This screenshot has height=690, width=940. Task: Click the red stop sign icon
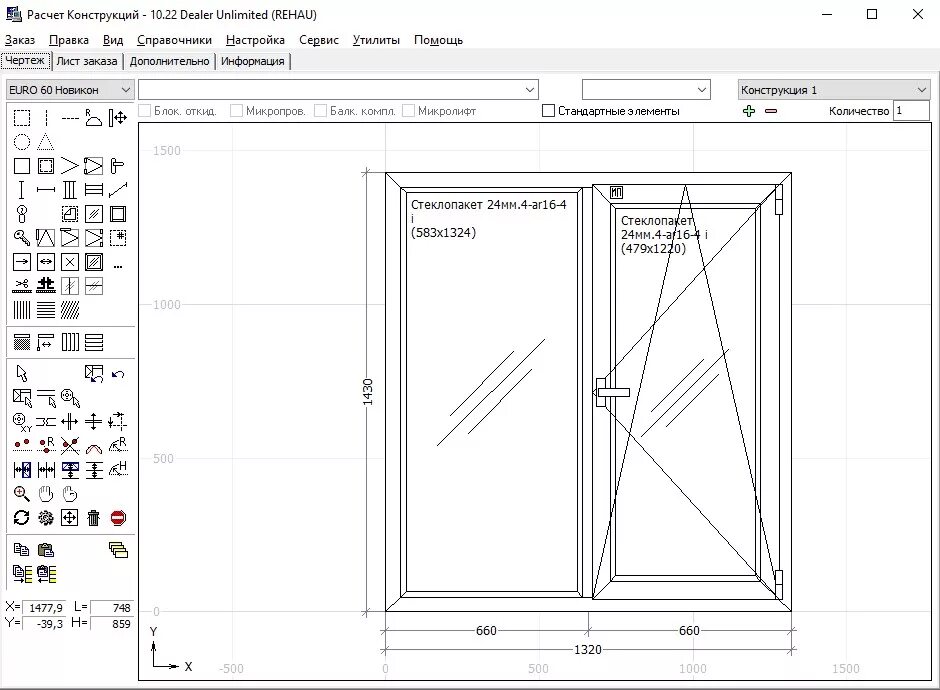(x=118, y=517)
